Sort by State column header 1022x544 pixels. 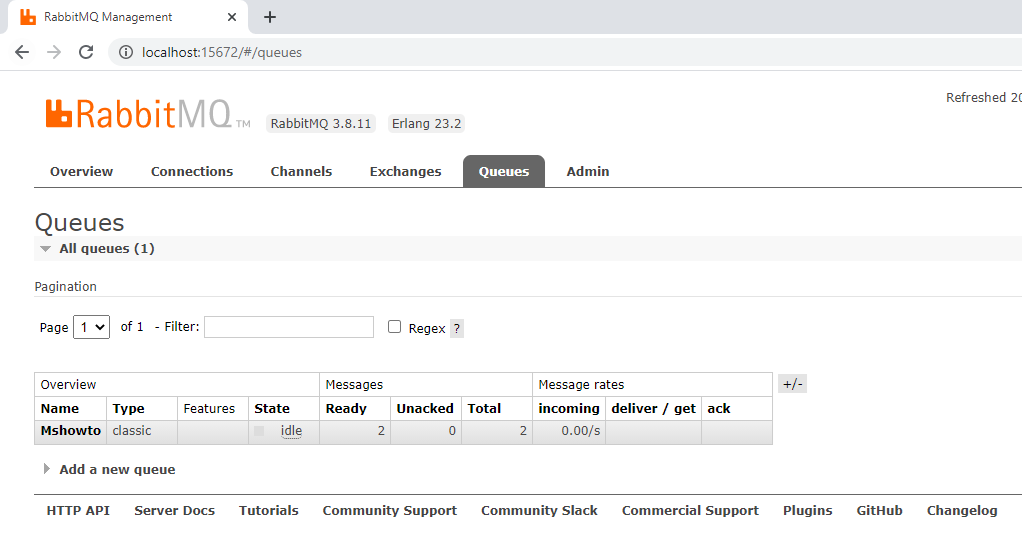[x=272, y=408]
